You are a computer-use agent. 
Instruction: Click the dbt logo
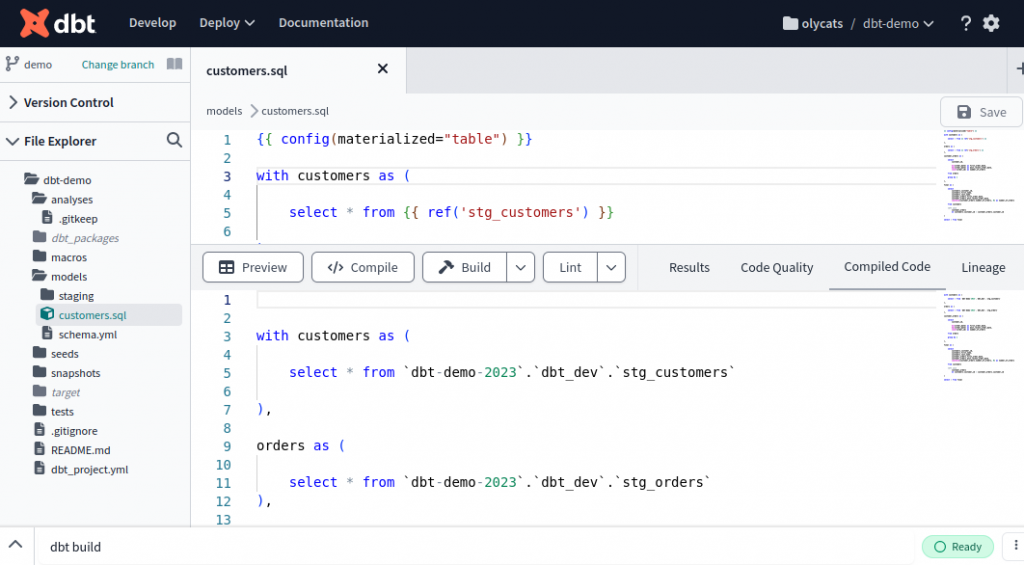coord(57,24)
